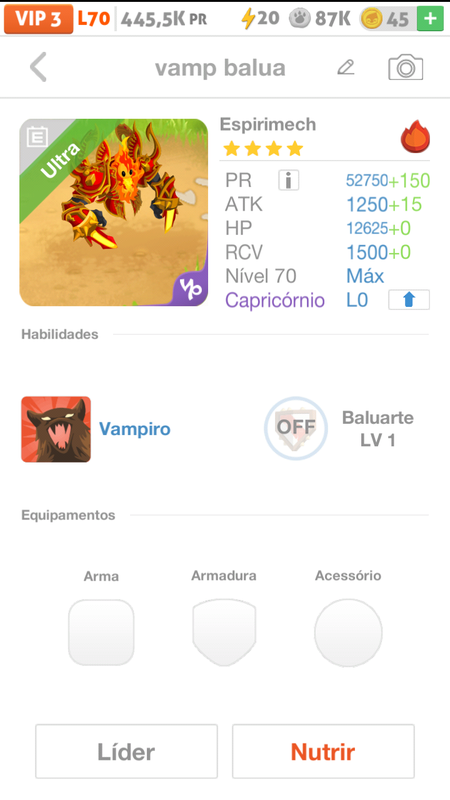The height and width of the screenshot is (800, 450).
Task: Tap the green plus add-coins button
Action: pos(430,19)
